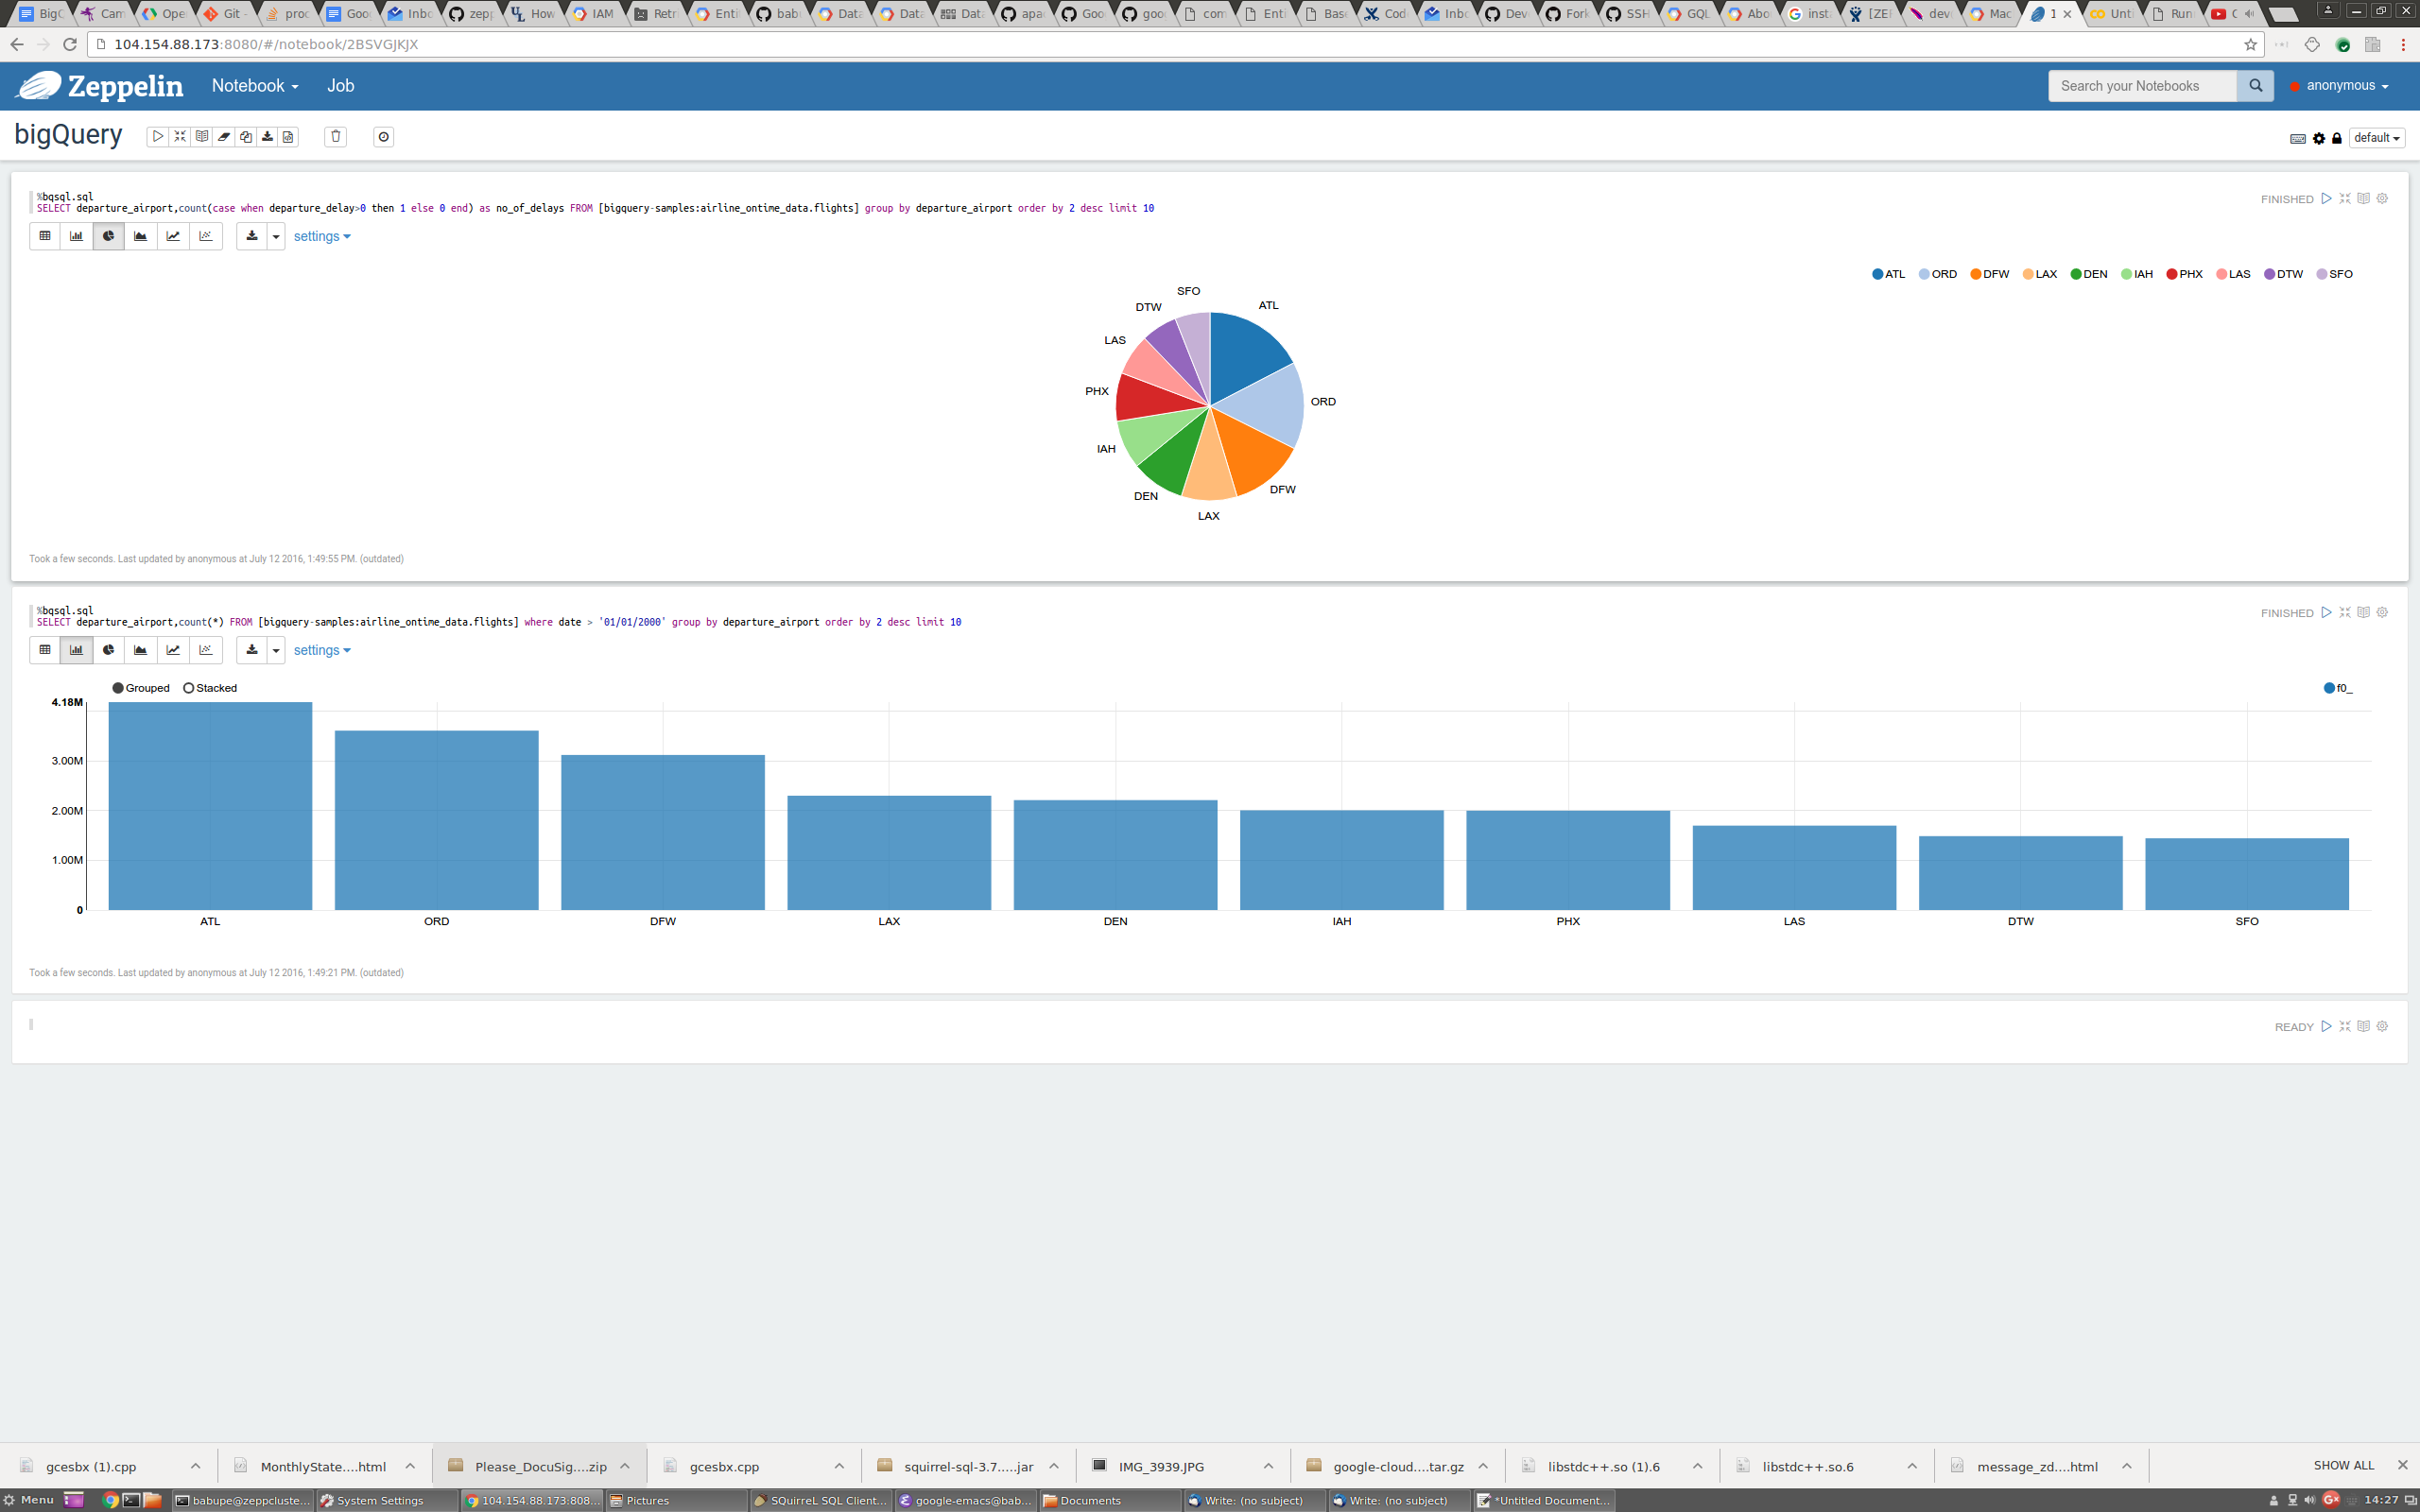Click the show/hide code icon in notebook toolbar
The image size is (2420, 1512).
click(180, 137)
